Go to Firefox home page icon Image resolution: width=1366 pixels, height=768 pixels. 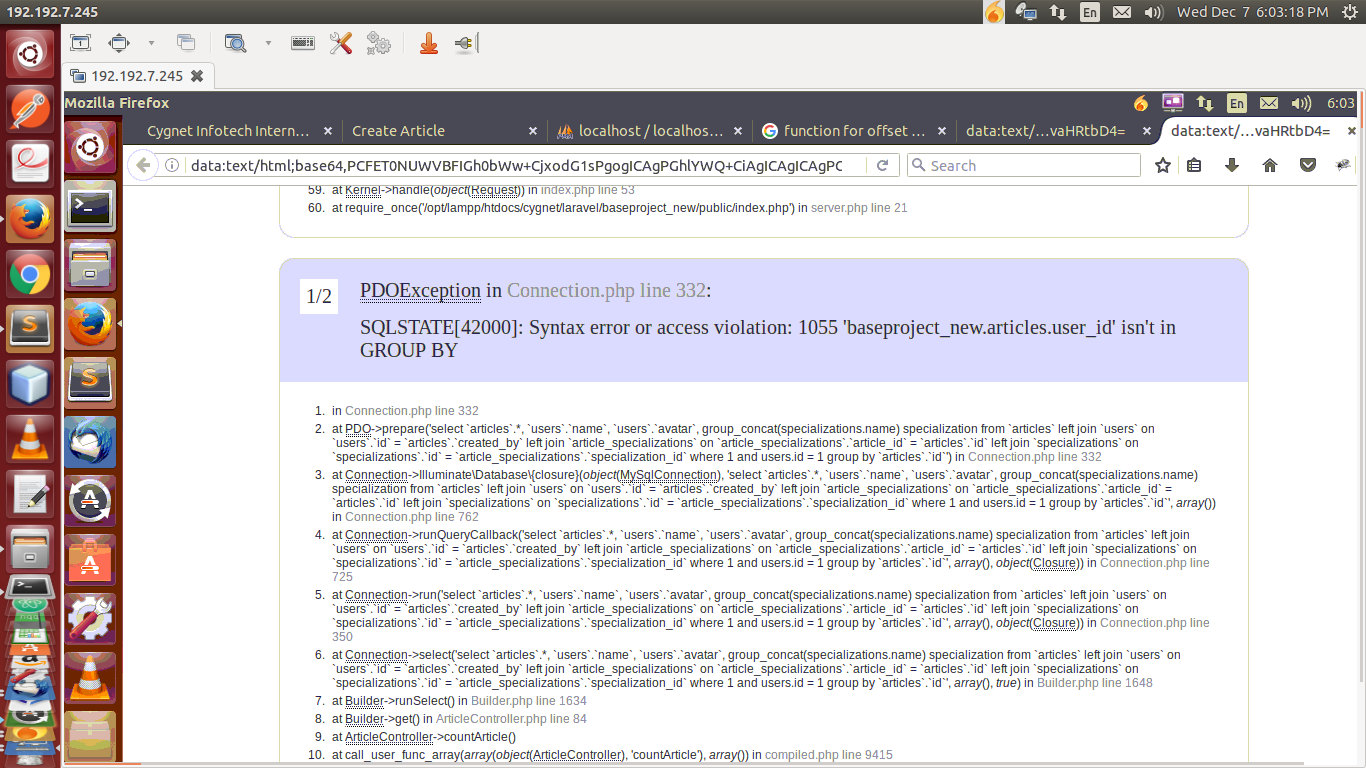tap(1270, 165)
